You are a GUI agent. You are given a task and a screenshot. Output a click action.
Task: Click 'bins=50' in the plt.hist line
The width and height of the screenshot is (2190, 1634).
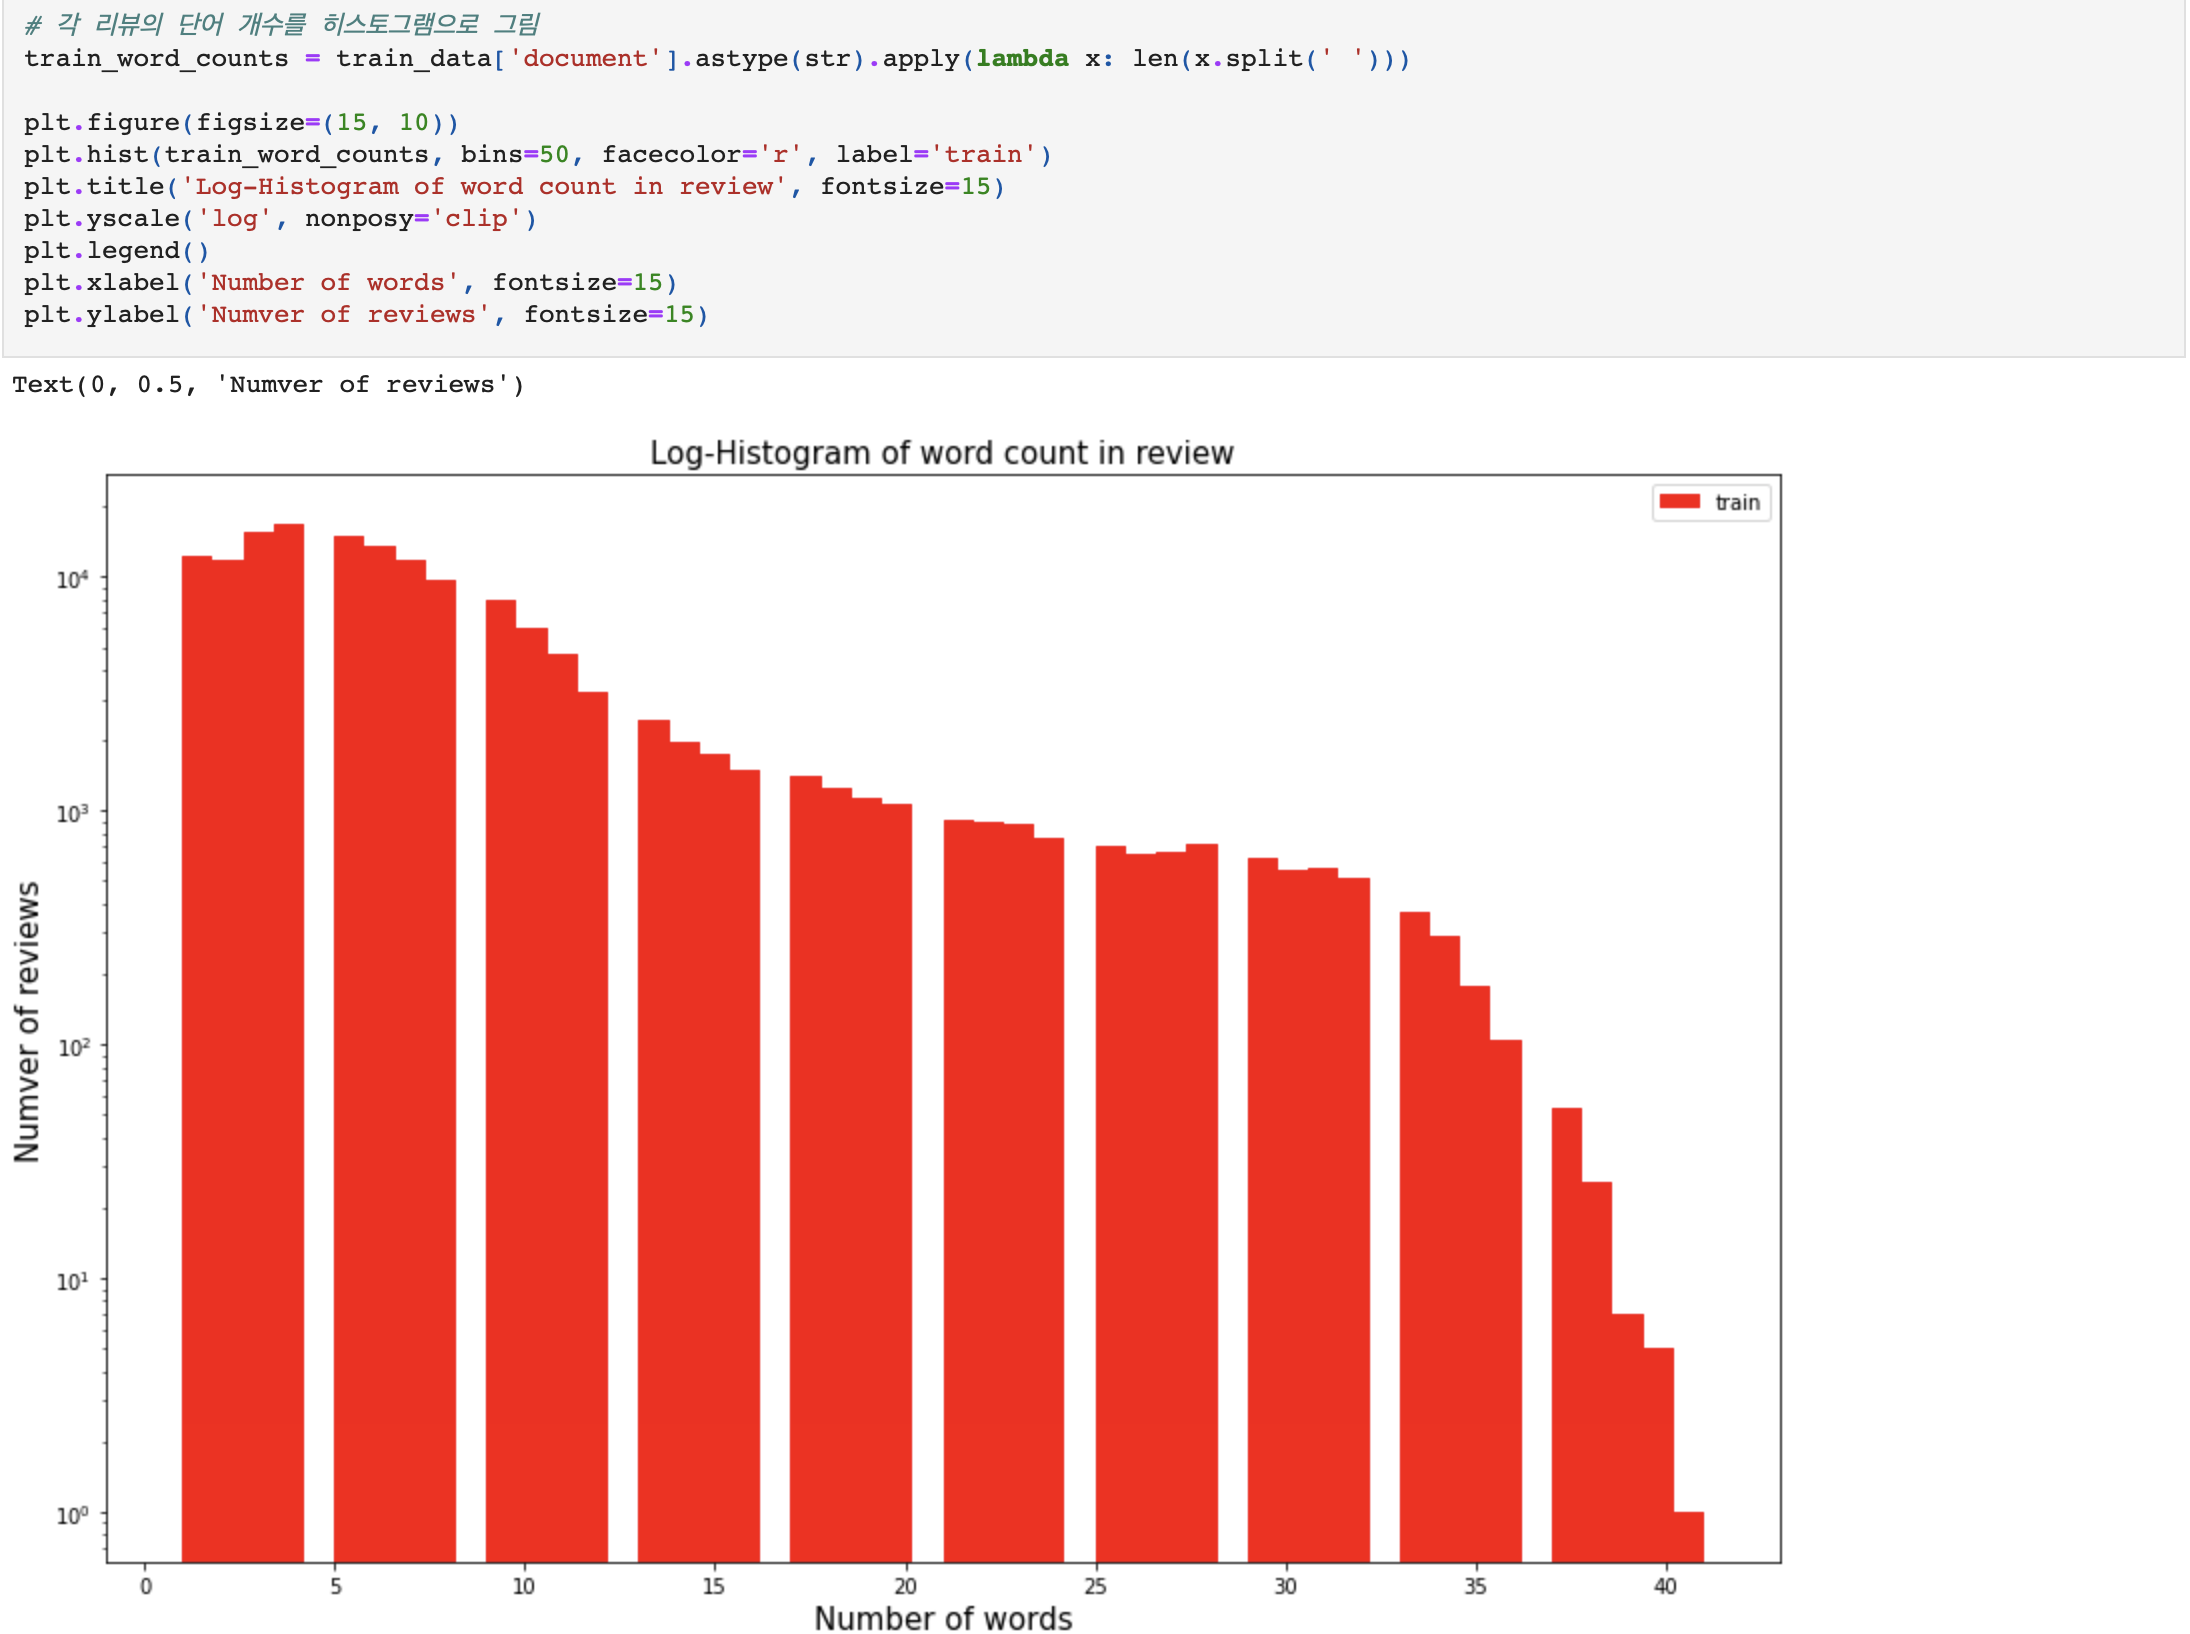[514, 155]
